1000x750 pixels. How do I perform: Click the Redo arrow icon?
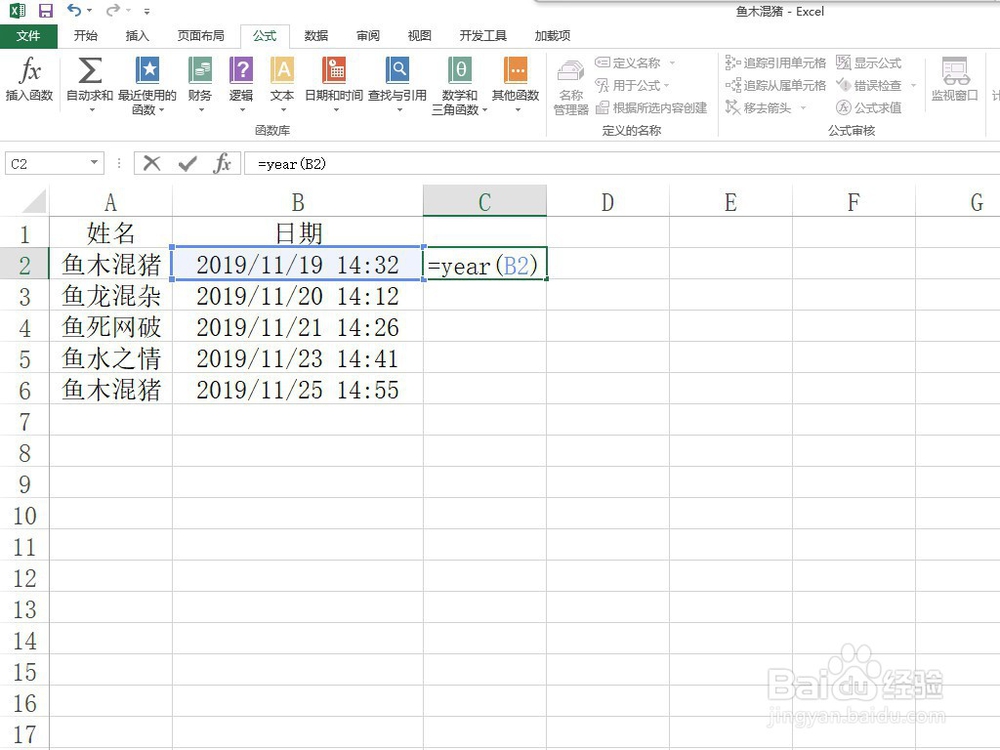tap(113, 10)
